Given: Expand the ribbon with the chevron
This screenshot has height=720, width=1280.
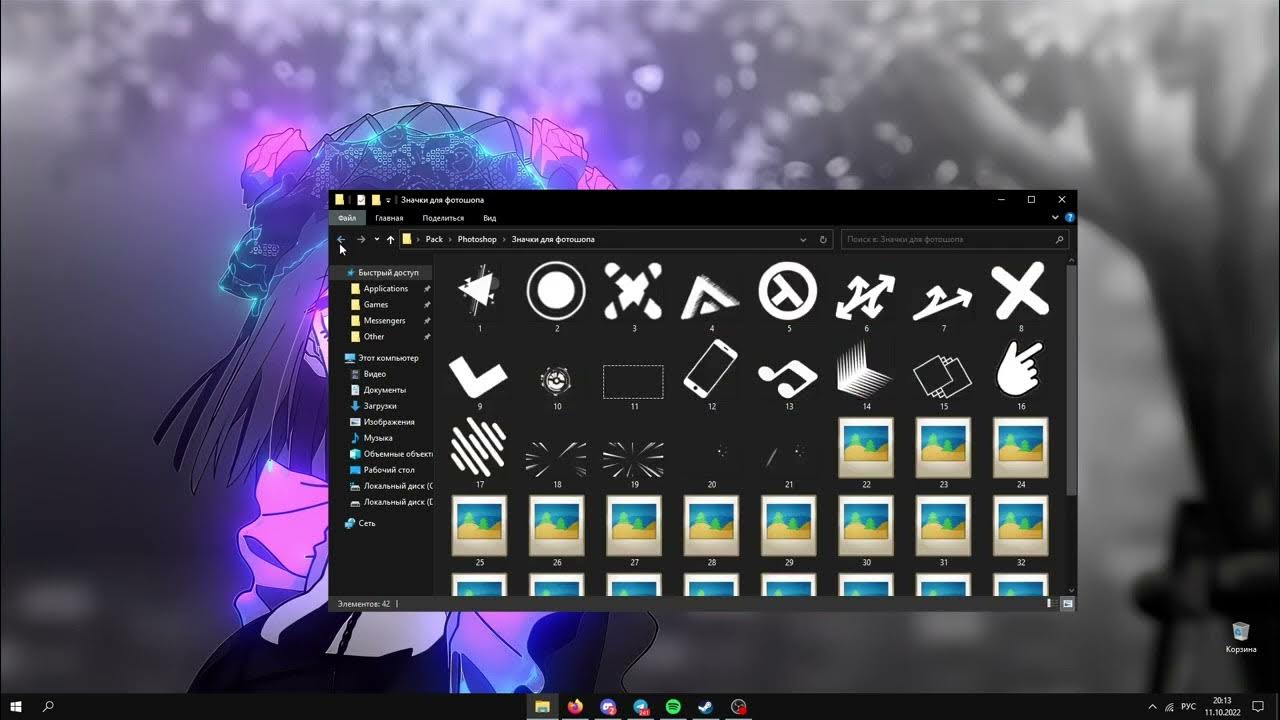Looking at the screenshot, I should tap(1055, 217).
